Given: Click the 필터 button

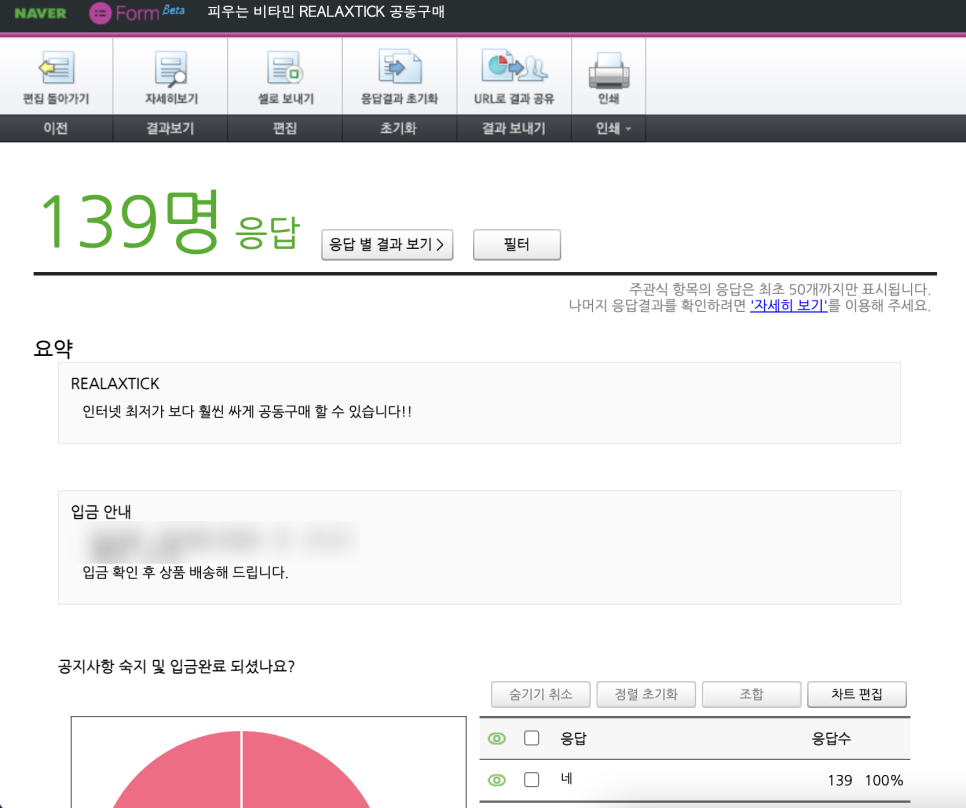Looking at the screenshot, I should point(516,244).
